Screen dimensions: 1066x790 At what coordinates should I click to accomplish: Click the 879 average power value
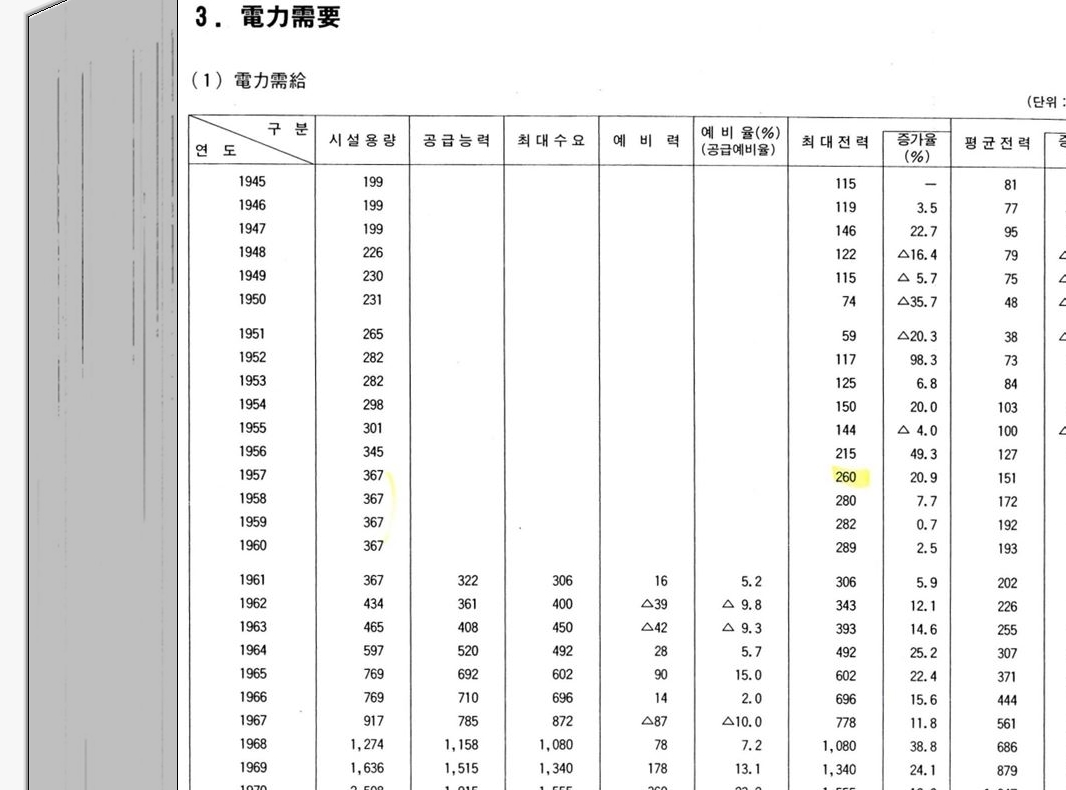[1006, 771]
